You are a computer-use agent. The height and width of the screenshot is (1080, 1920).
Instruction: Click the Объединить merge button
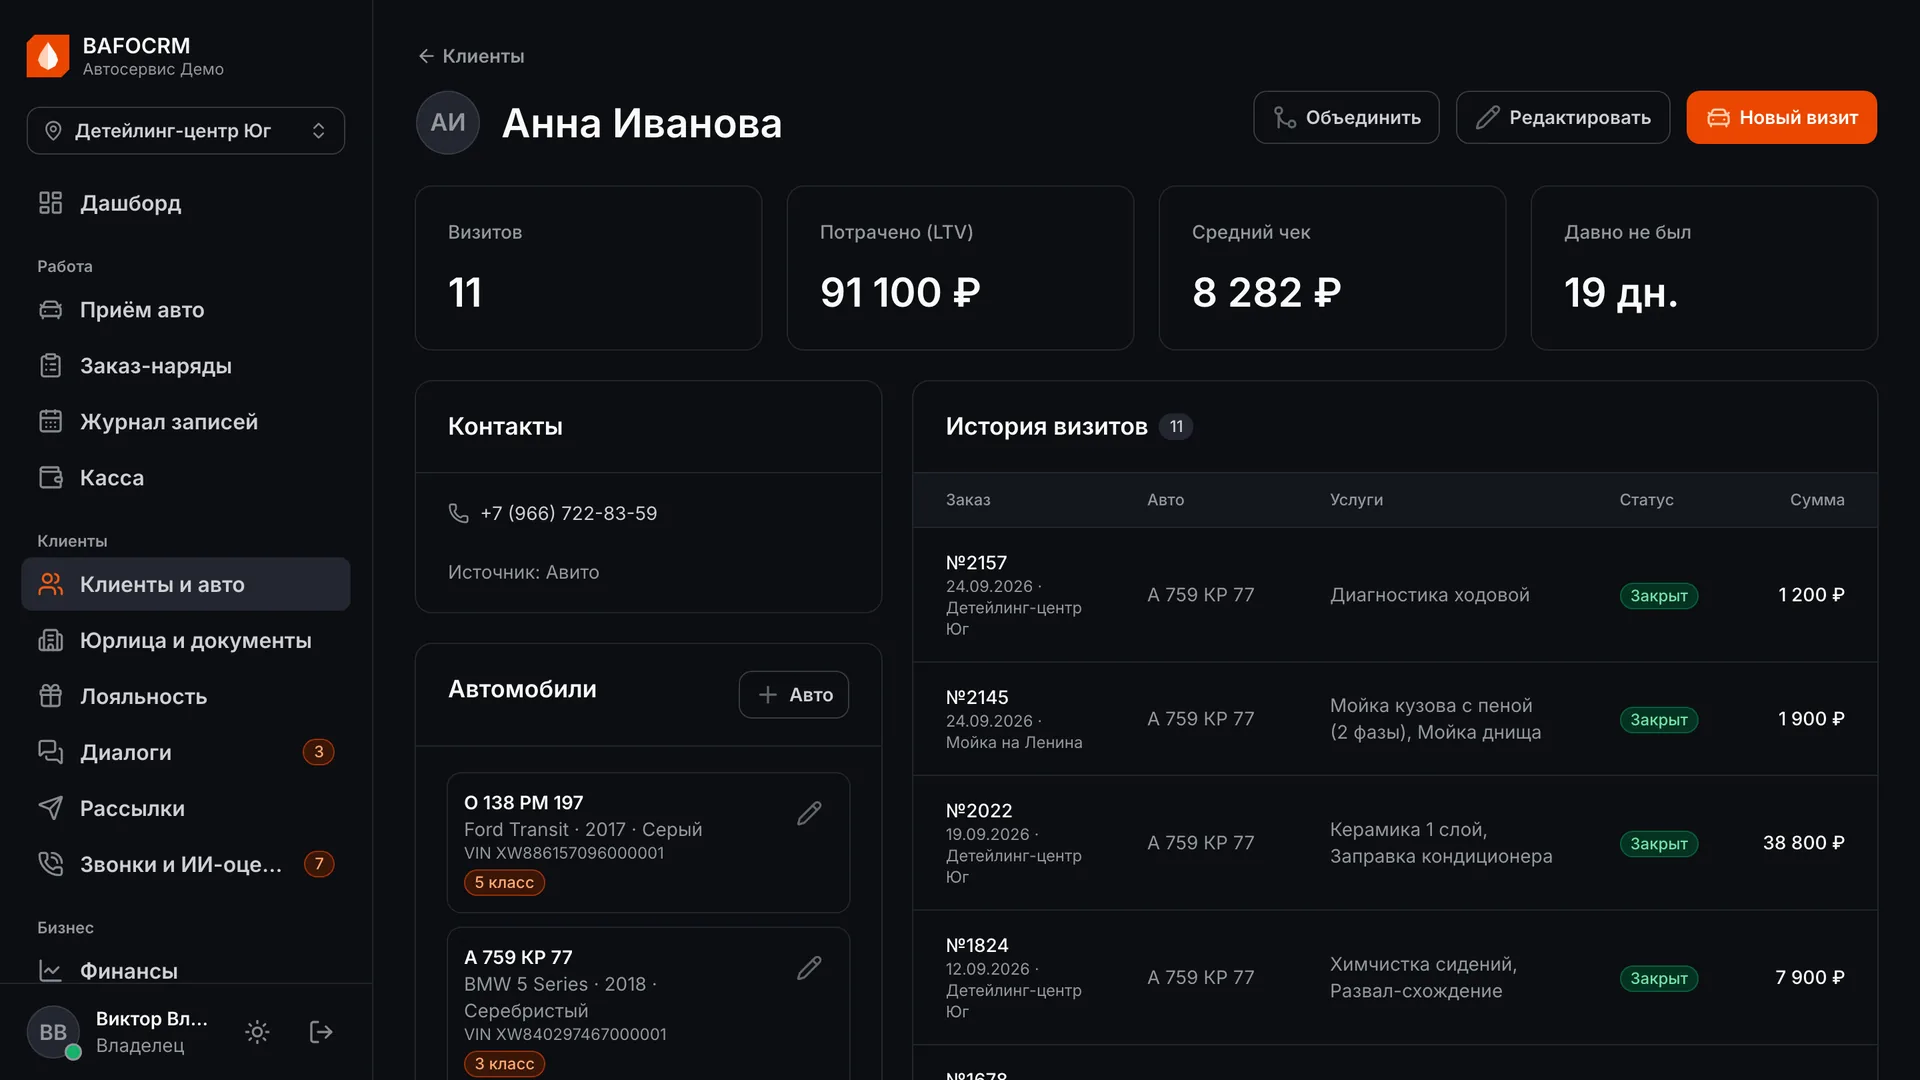(1346, 117)
